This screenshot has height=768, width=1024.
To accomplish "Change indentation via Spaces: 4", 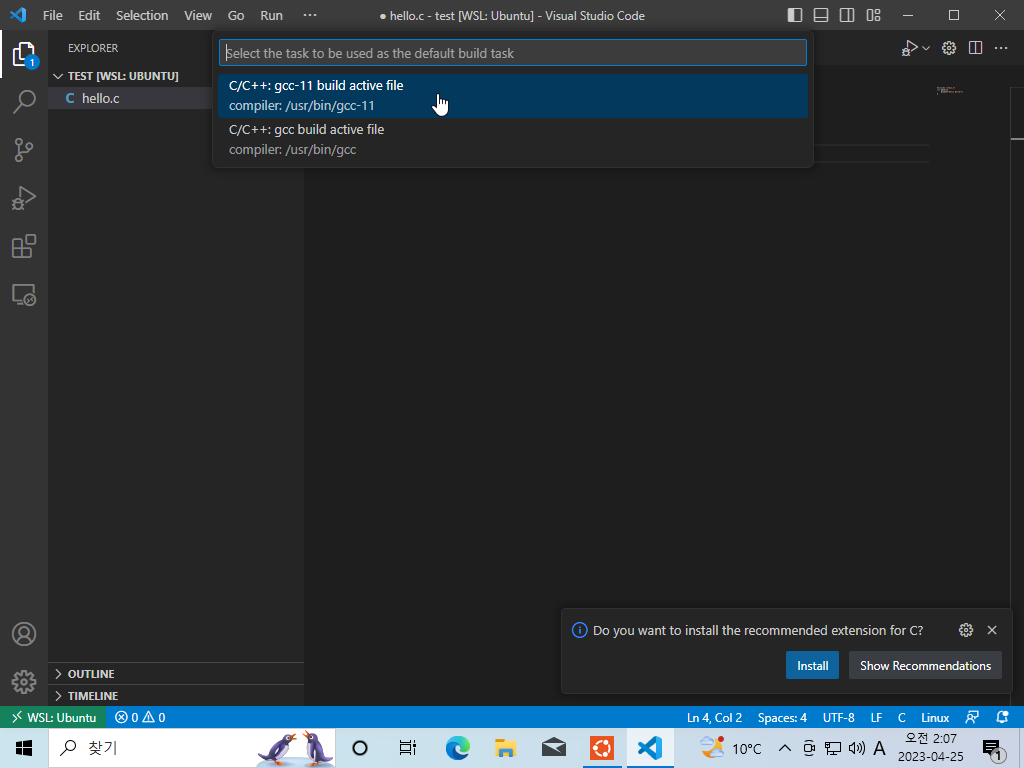I will pyautogui.click(x=782, y=717).
